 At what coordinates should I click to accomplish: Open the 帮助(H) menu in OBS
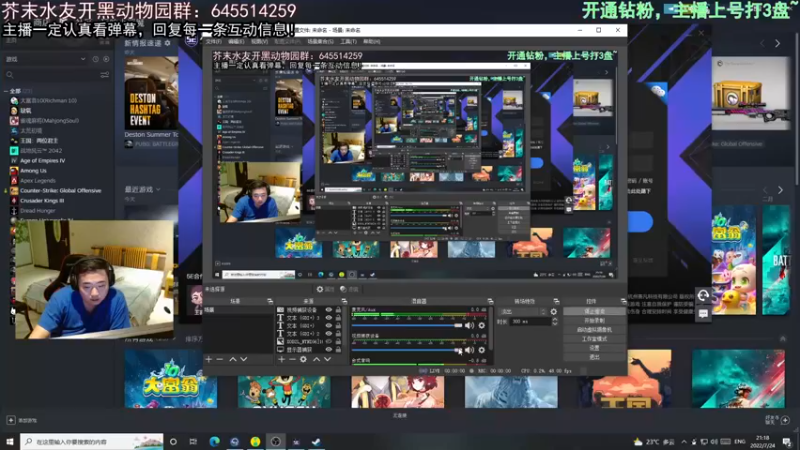[x=371, y=41]
